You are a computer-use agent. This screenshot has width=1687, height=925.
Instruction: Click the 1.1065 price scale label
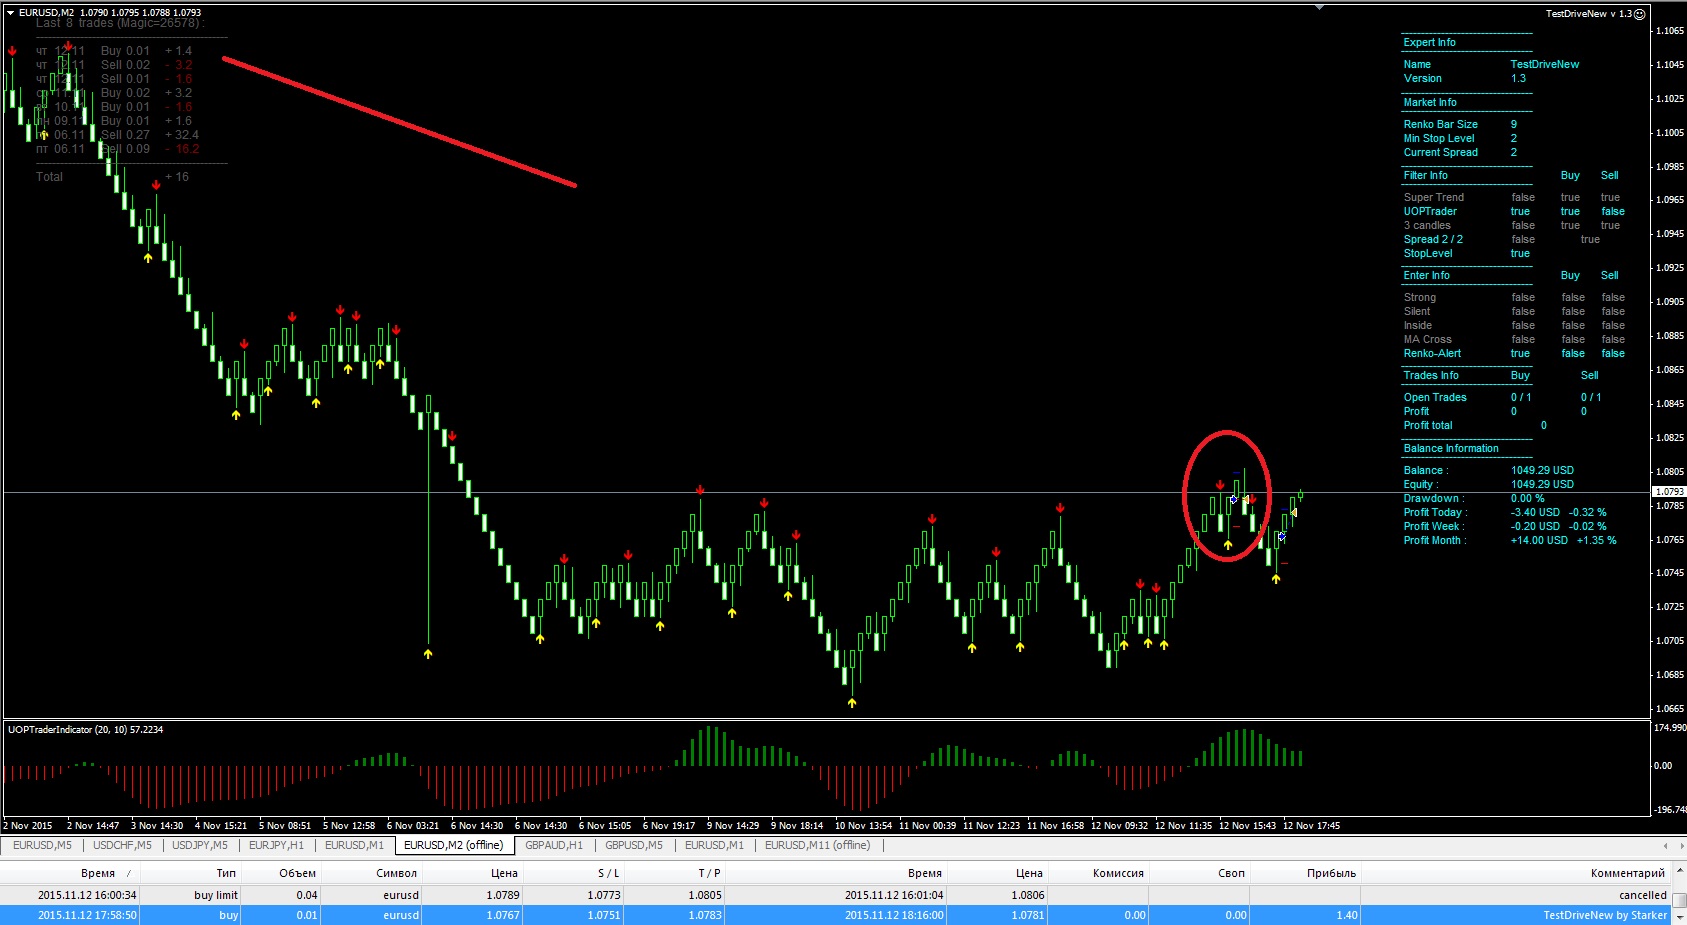1669,31
